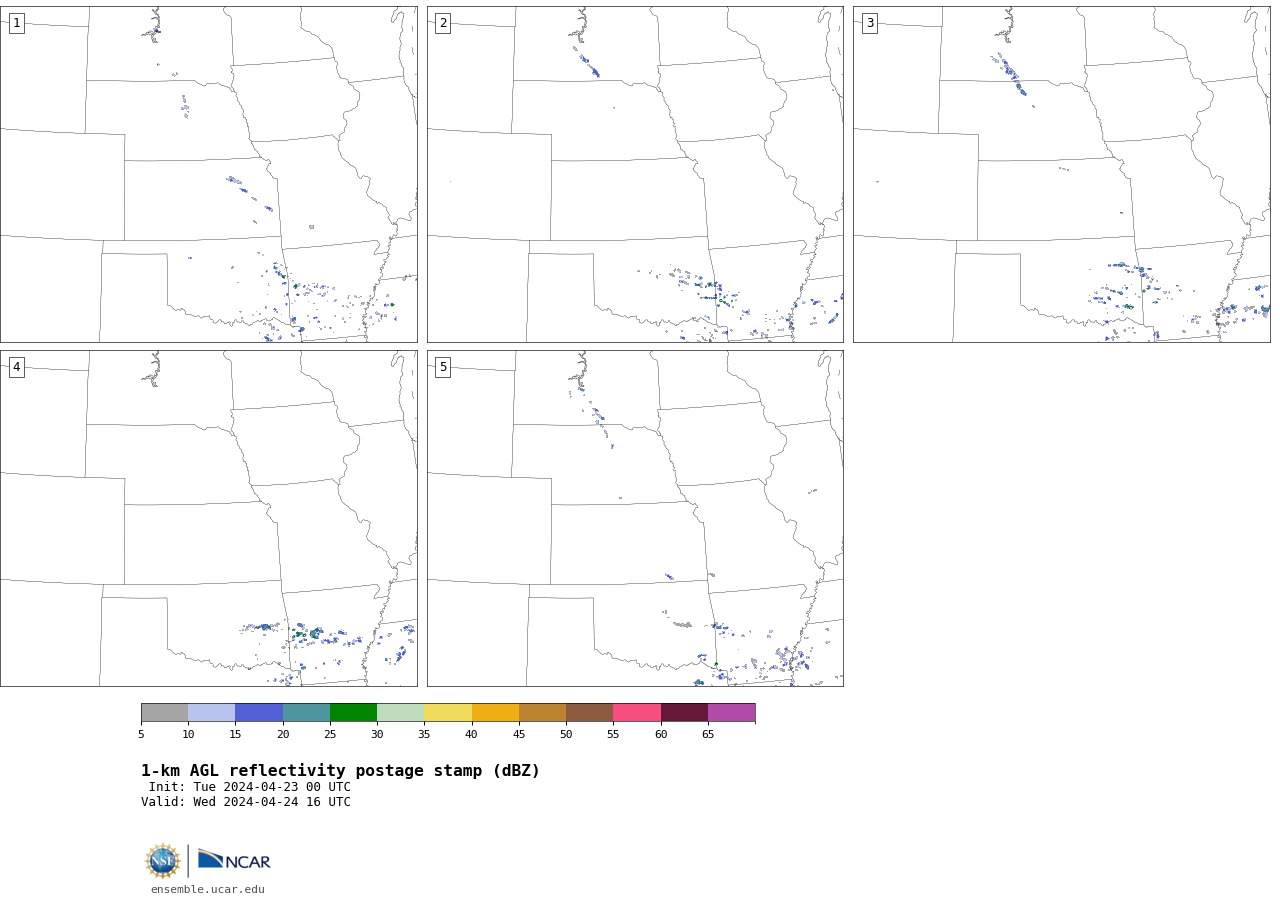Viewport: 1280px width, 901px height.
Task: Click the gray 5-10 dBZ color swatch
Action: point(164,713)
